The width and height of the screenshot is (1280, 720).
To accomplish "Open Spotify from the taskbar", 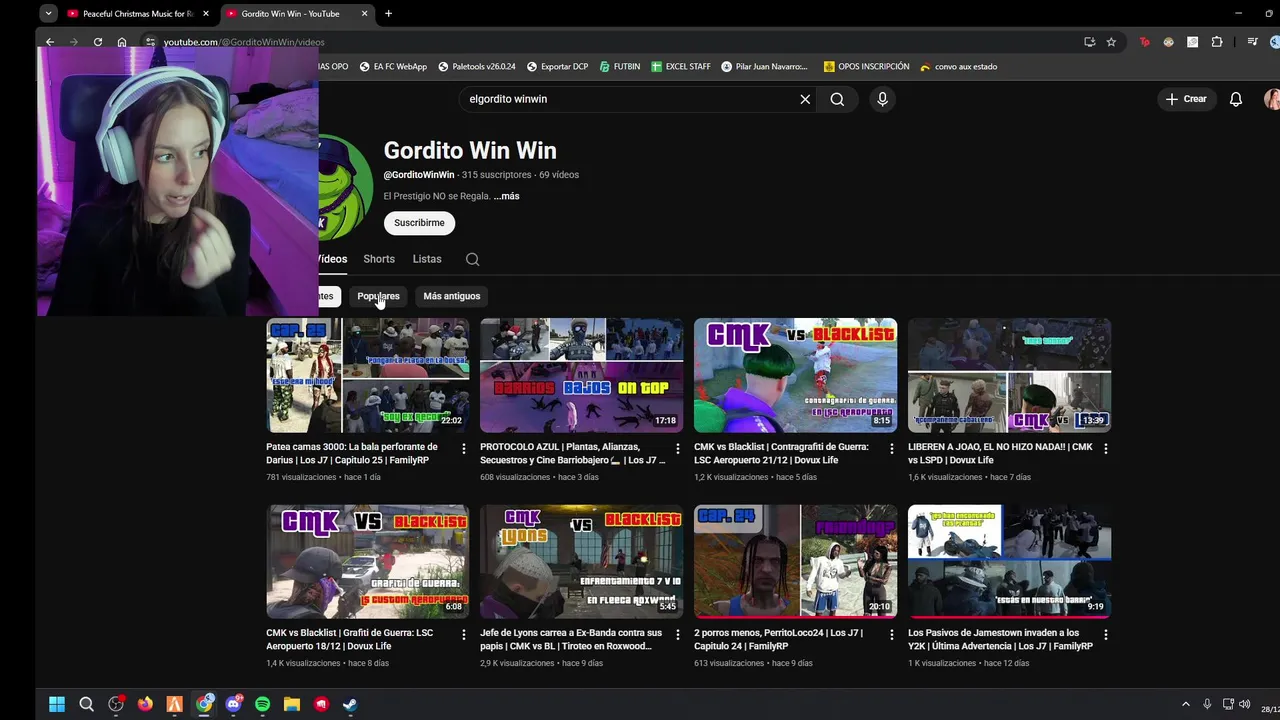I will pos(262,704).
